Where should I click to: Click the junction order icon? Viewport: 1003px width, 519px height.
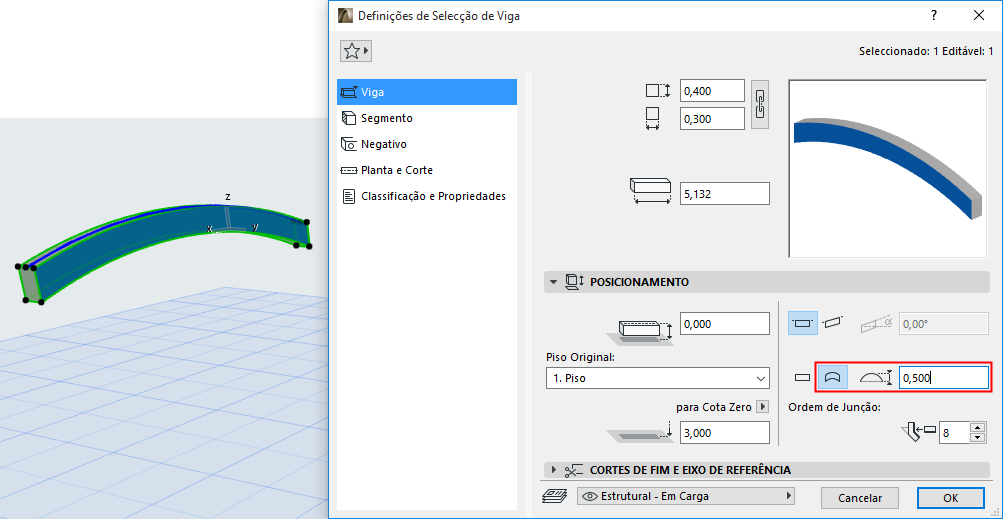(917, 433)
